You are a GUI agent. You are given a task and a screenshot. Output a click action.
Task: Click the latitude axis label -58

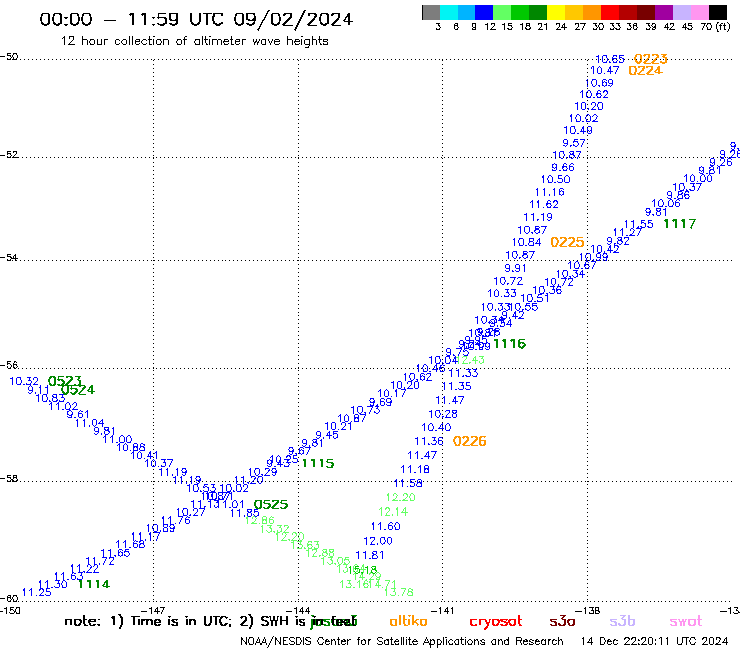coord(9,479)
